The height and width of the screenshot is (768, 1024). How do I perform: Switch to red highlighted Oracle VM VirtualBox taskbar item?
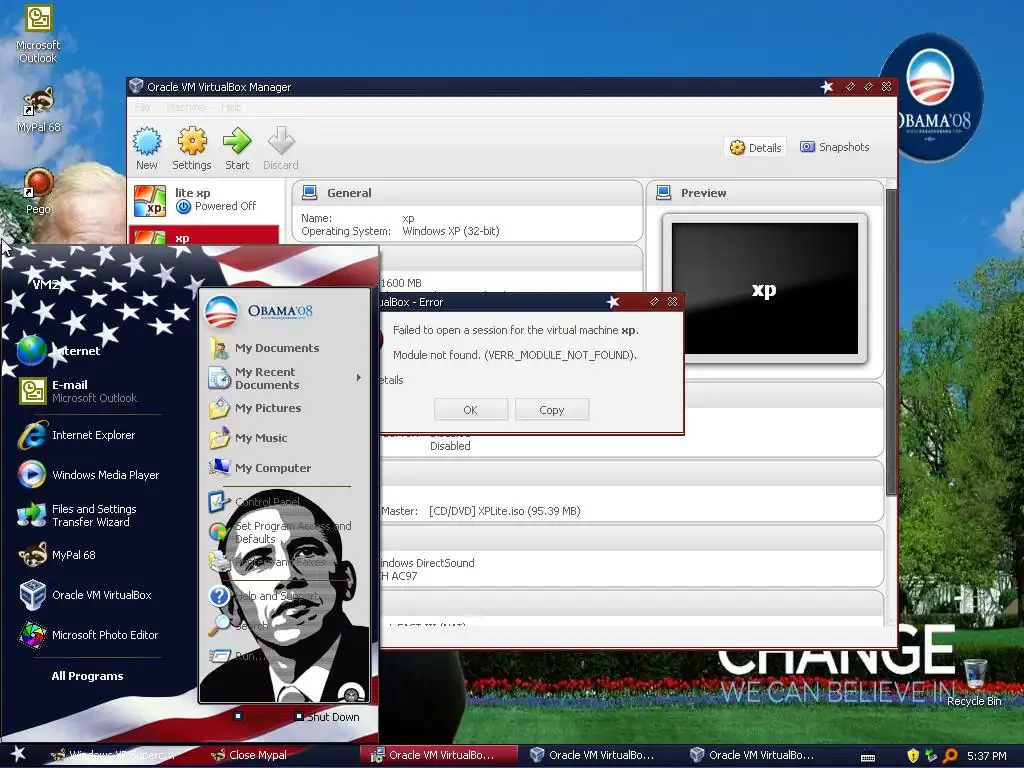click(440, 755)
